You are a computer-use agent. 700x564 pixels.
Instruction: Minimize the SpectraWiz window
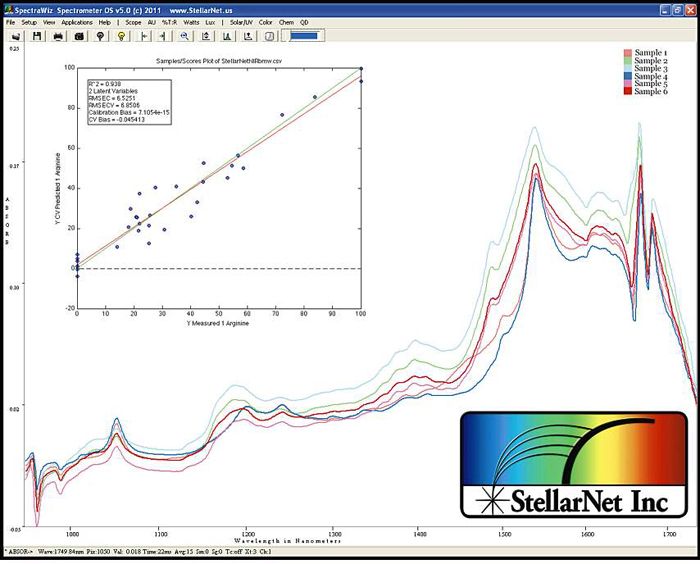click(666, 10)
